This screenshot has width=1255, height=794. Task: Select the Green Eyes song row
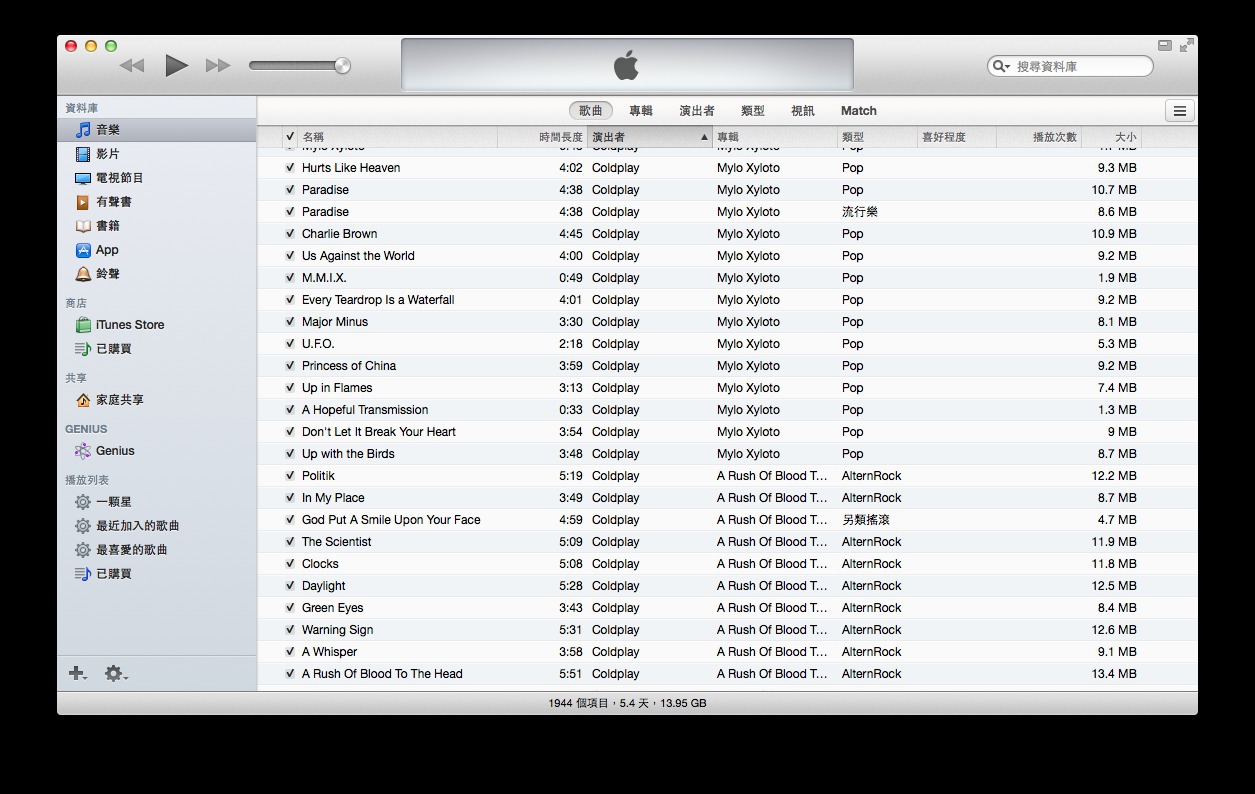727,608
